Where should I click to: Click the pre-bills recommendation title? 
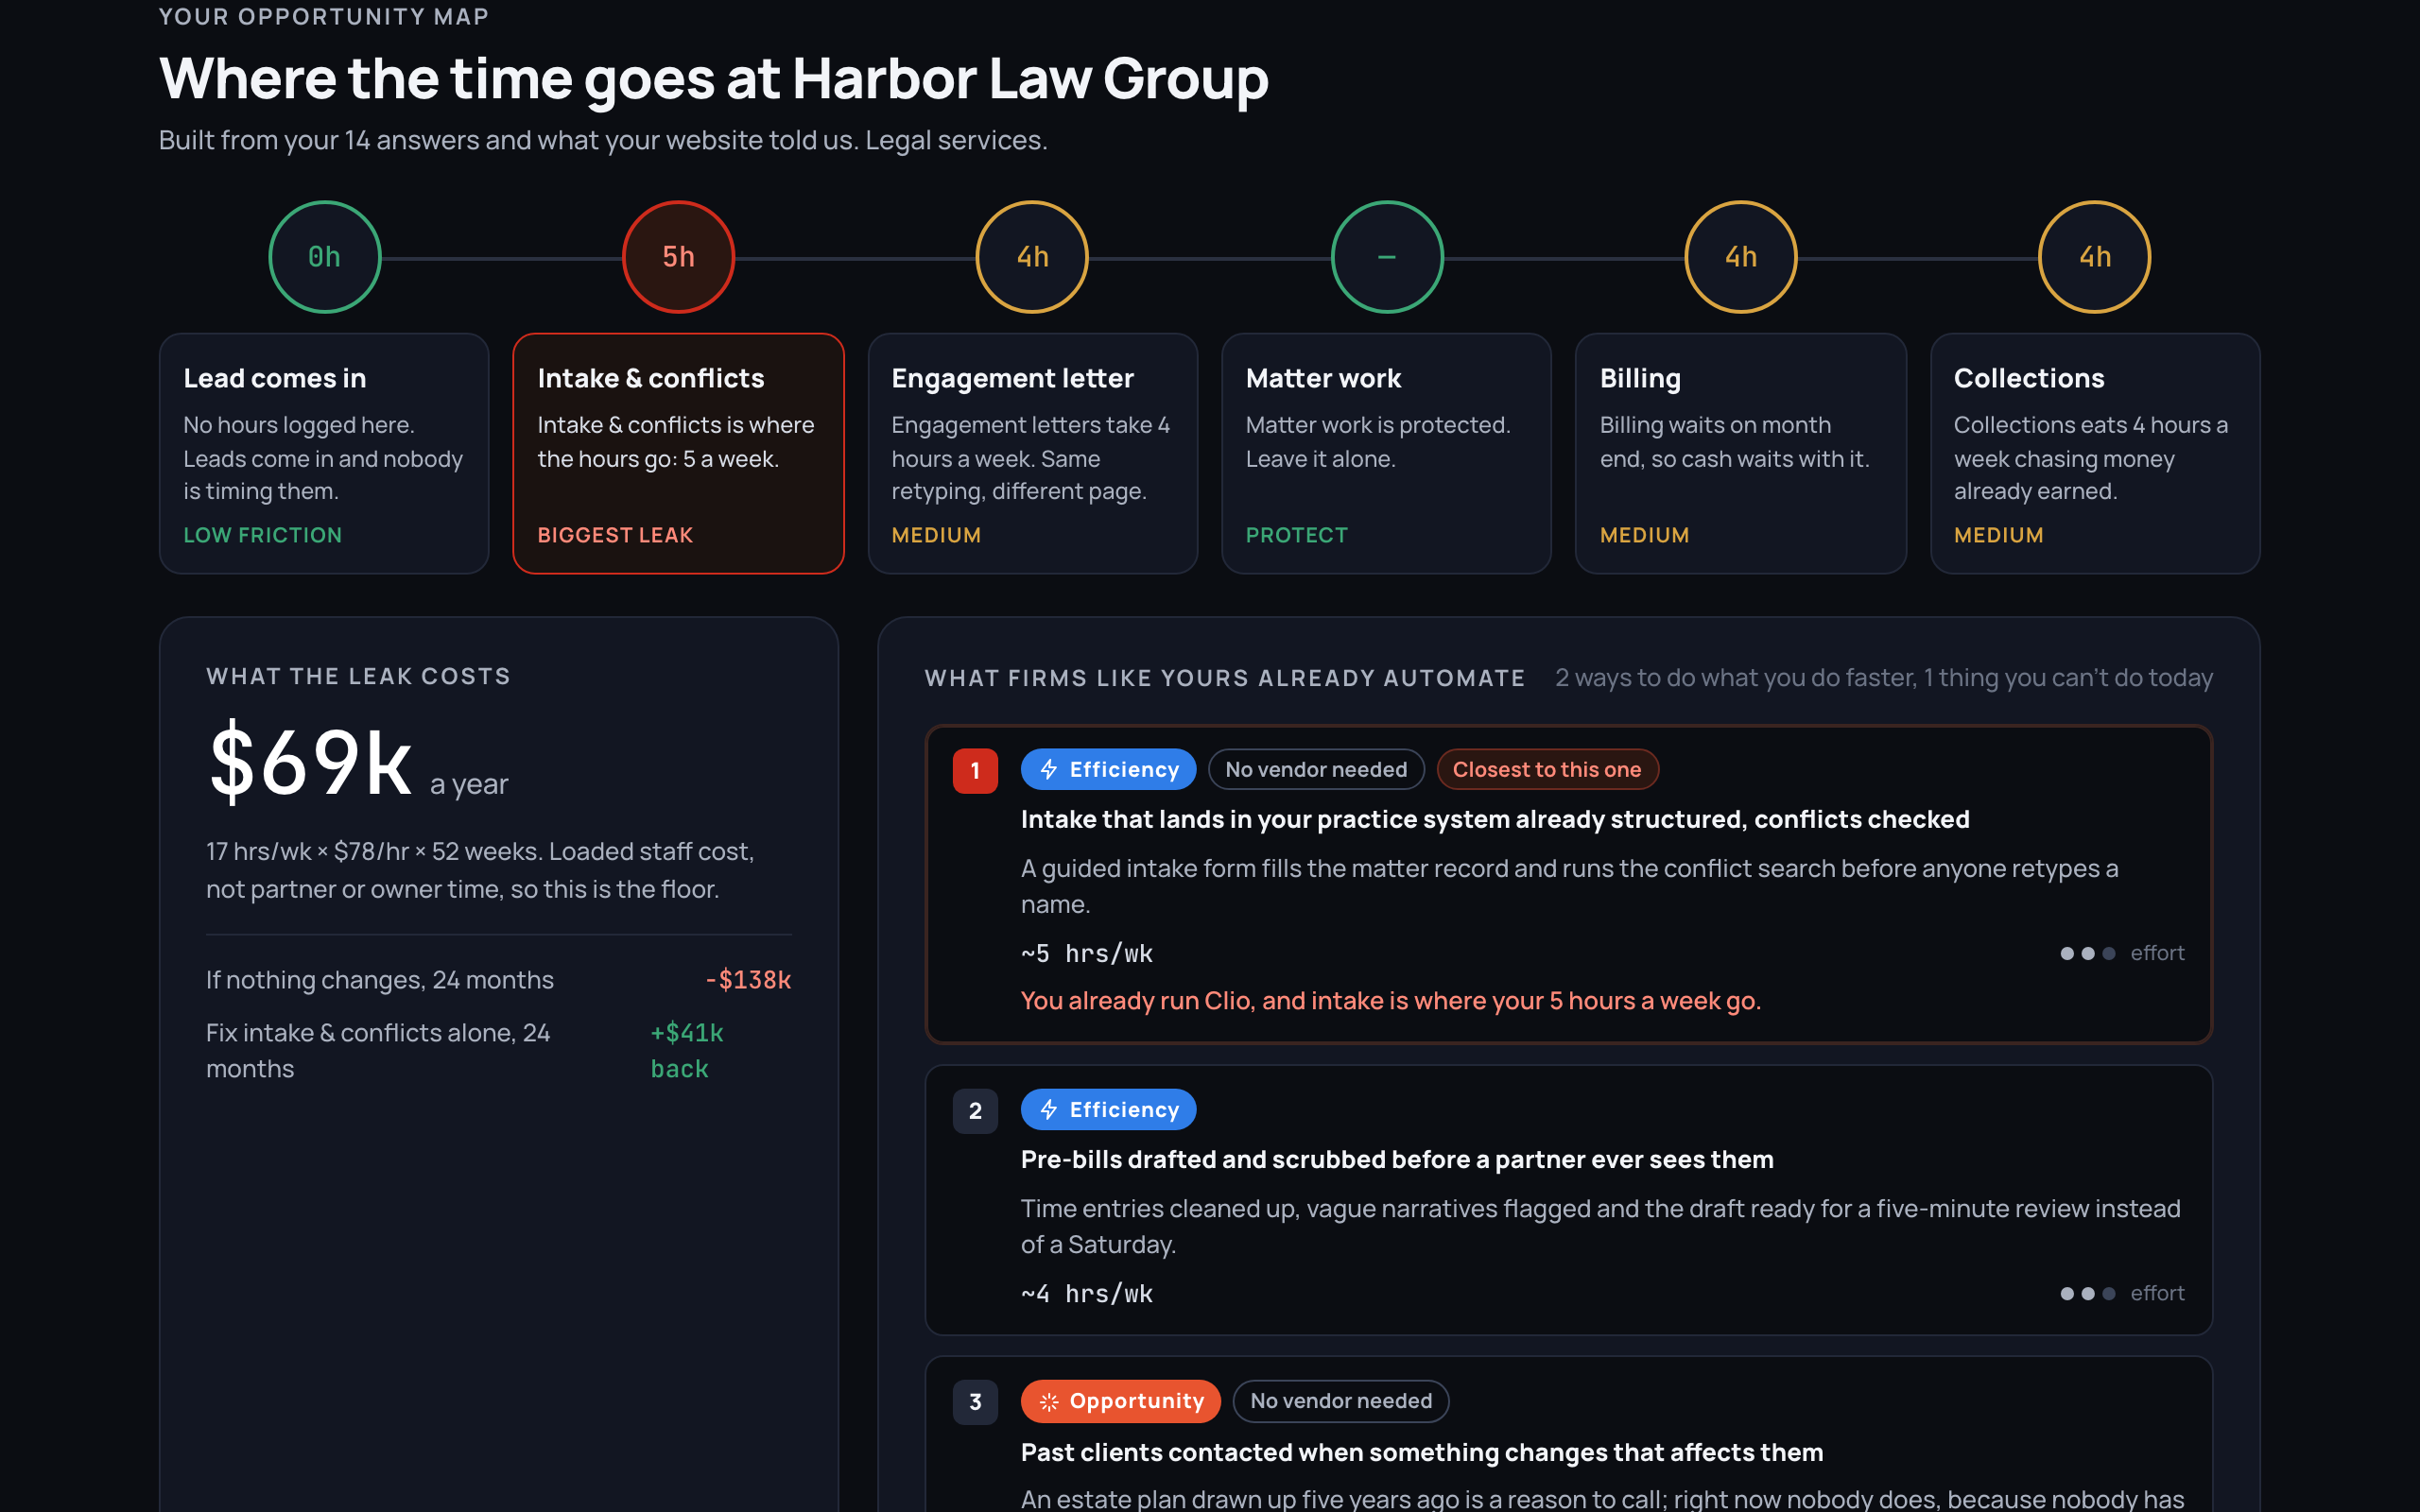(x=1397, y=1159)
